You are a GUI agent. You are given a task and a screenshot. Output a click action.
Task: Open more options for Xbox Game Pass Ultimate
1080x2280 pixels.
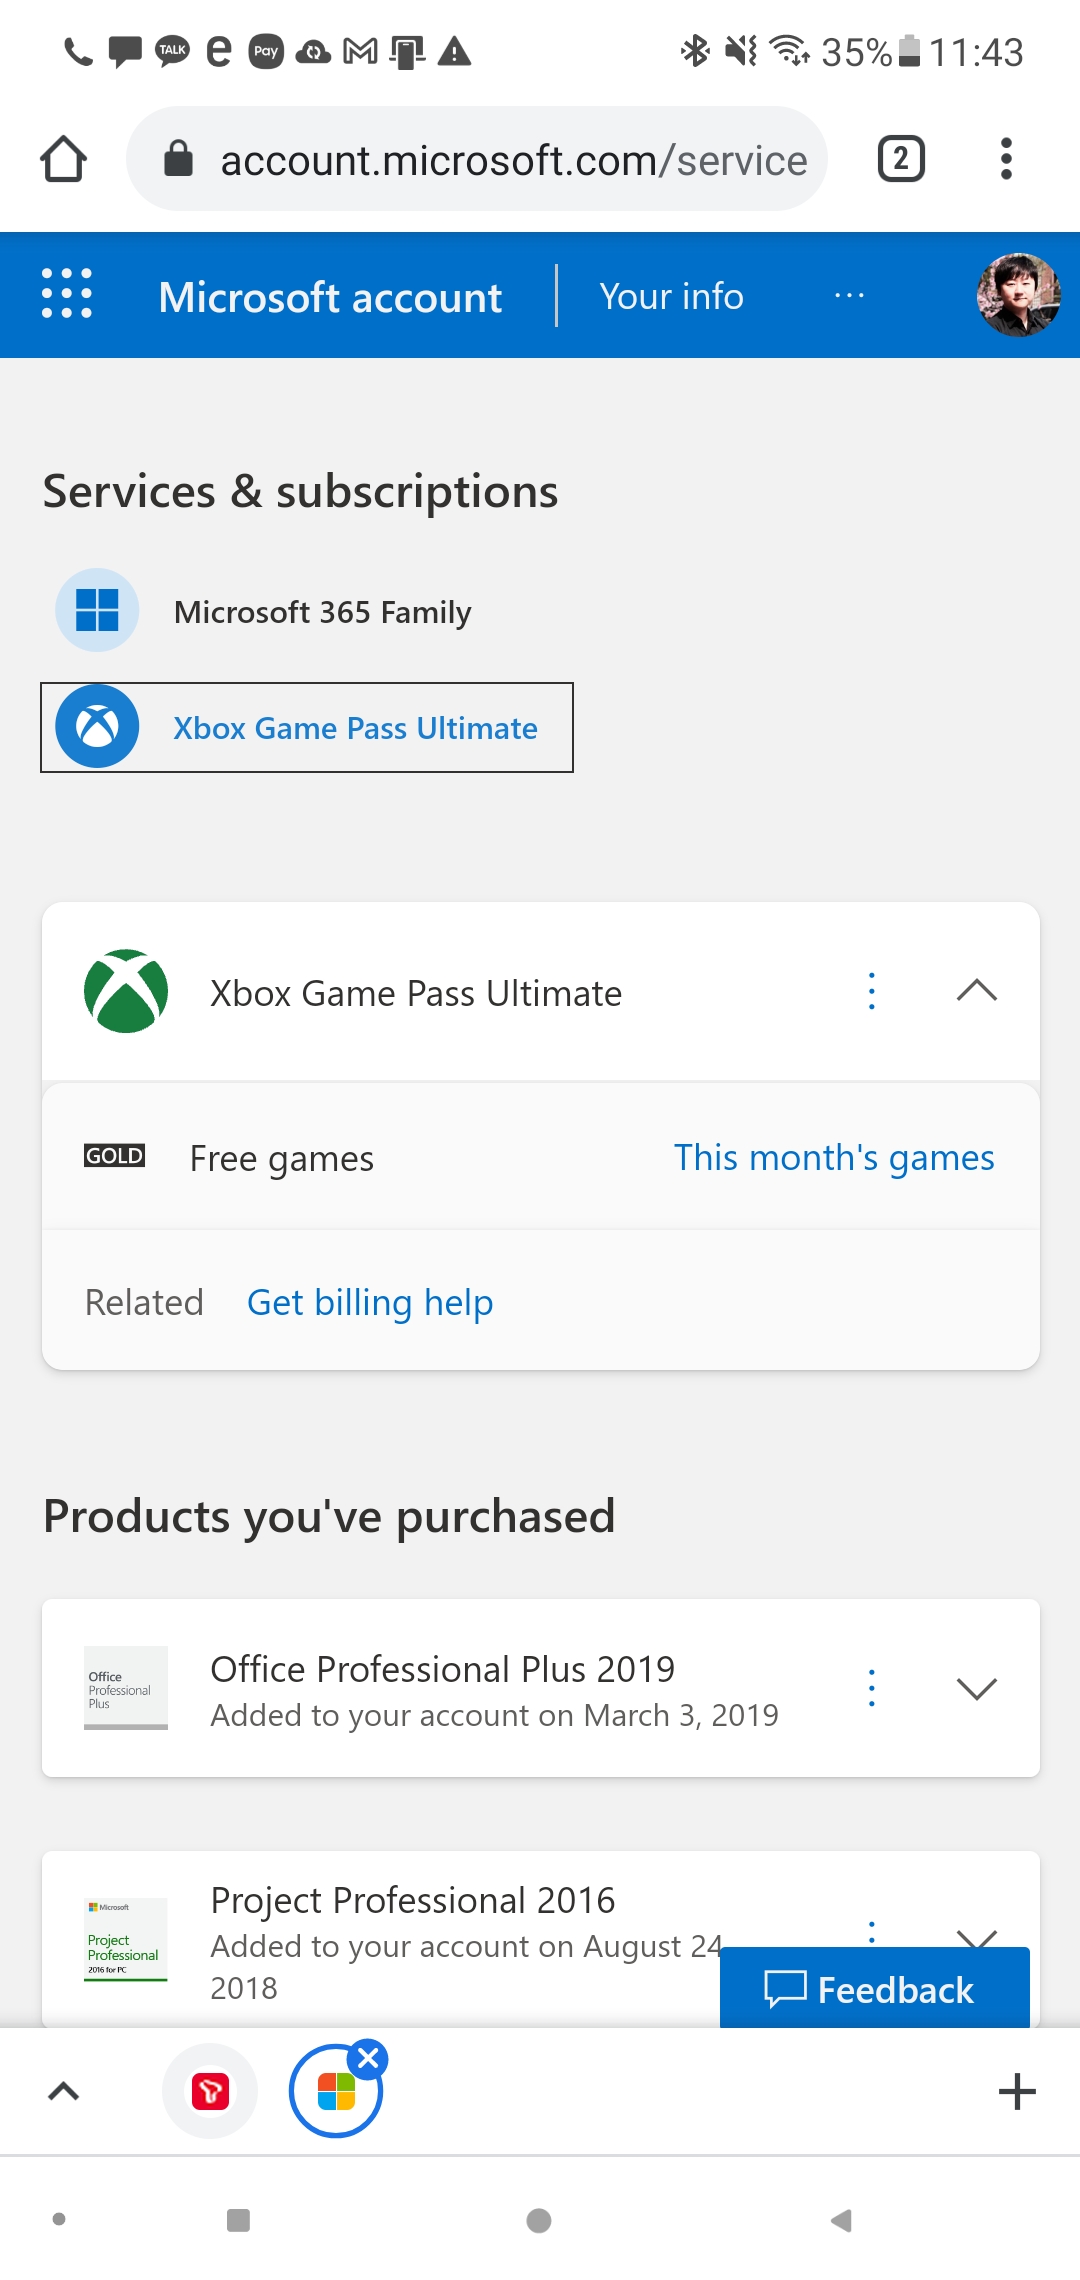[872, 991]
